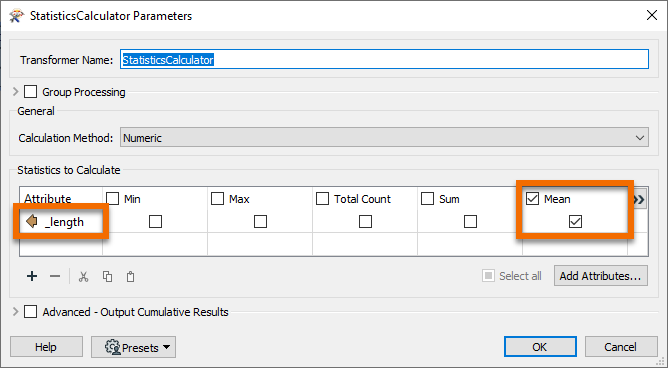Open the Presets dropdown menu
Image resolution: width=668 pixels, height=368 pixels.
[x=133, y=347]
